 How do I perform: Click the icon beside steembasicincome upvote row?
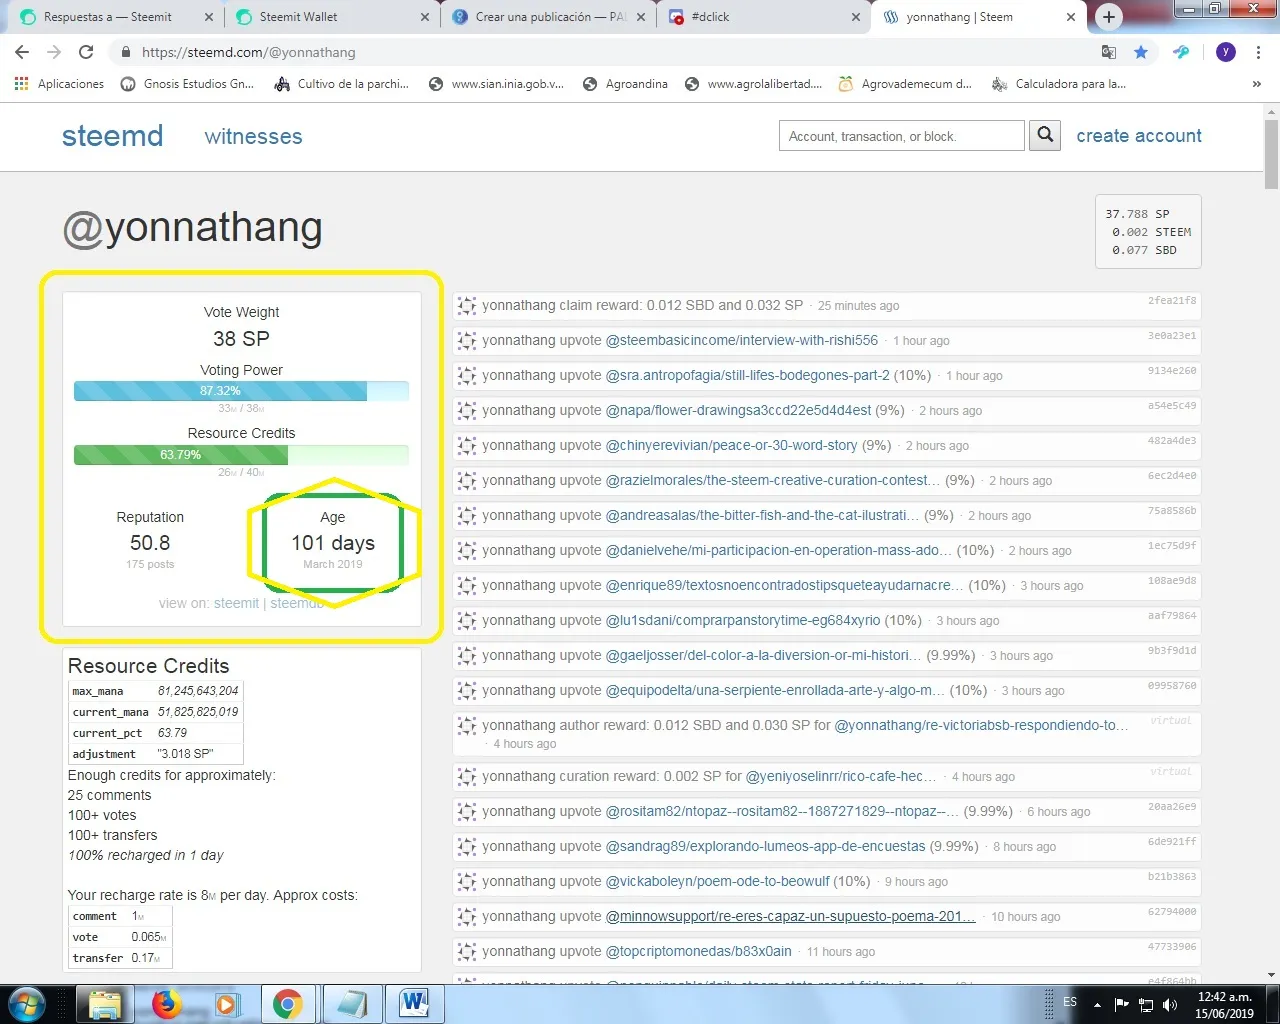[467, 340]
